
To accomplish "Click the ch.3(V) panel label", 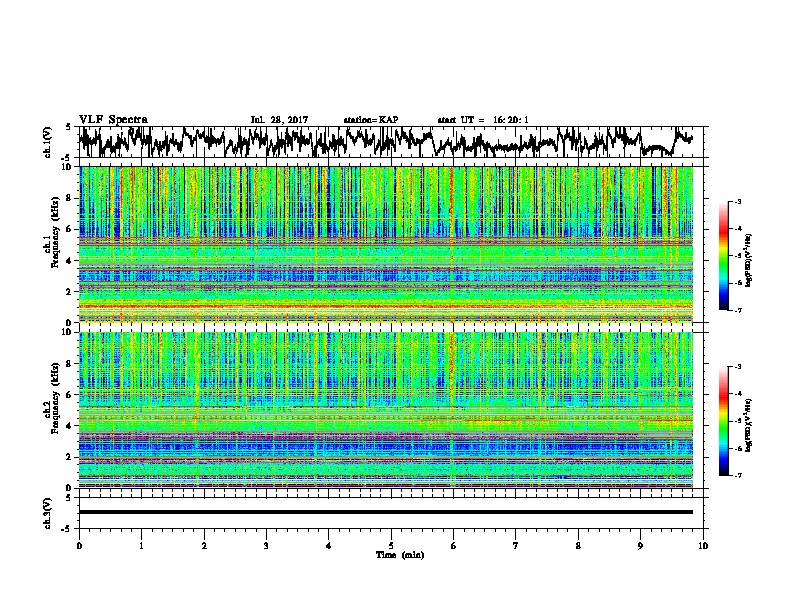I will (48, 513).
